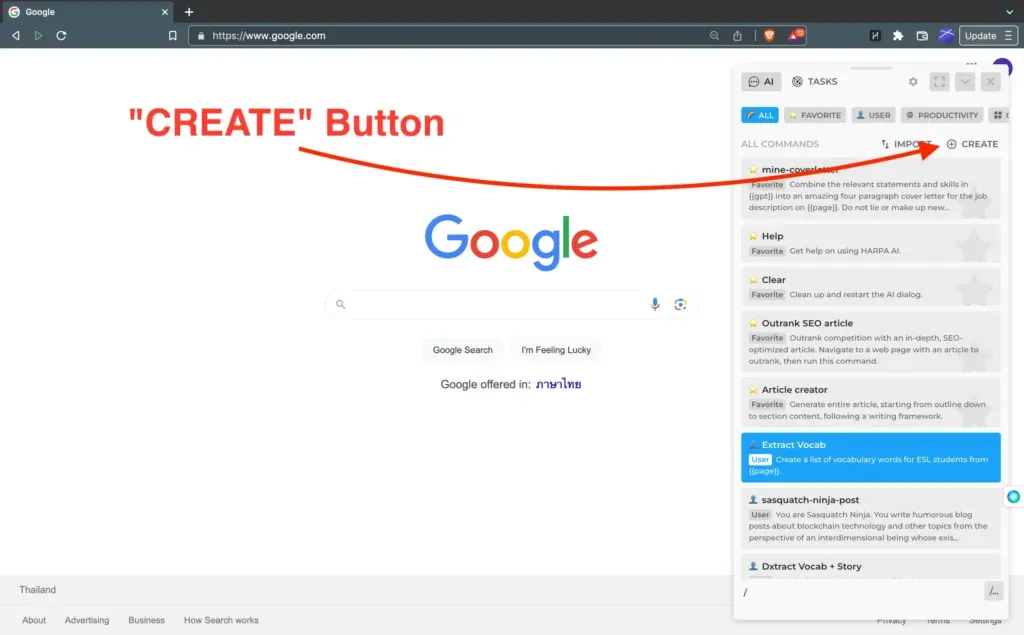Open the mine-coverletter command
The width and height of the screenshot is (1024, 635).
point(871,188)
